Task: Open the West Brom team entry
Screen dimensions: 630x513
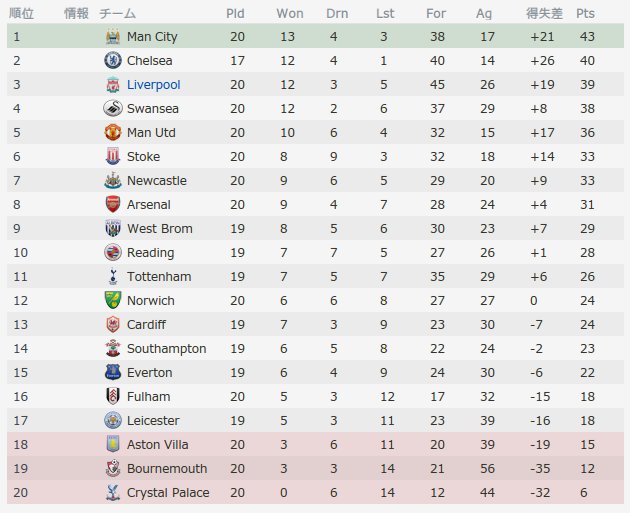Action: (160, 229)
